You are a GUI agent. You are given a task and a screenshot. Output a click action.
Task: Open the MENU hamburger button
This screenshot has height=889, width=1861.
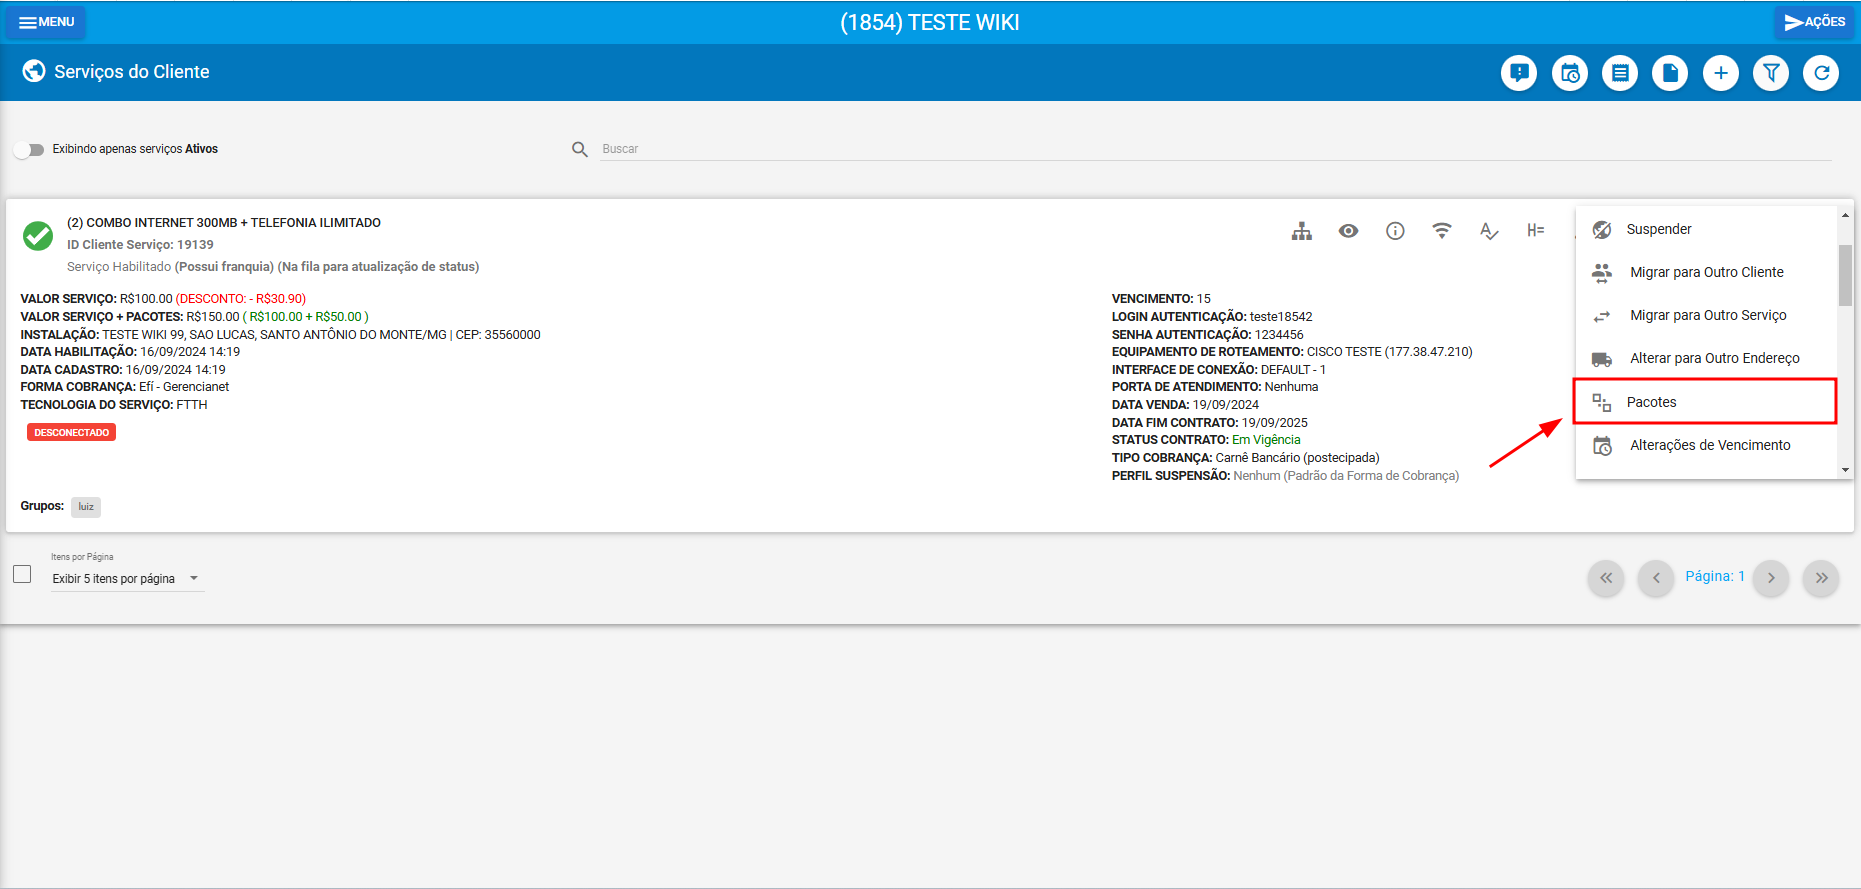(x=46, y=22)
